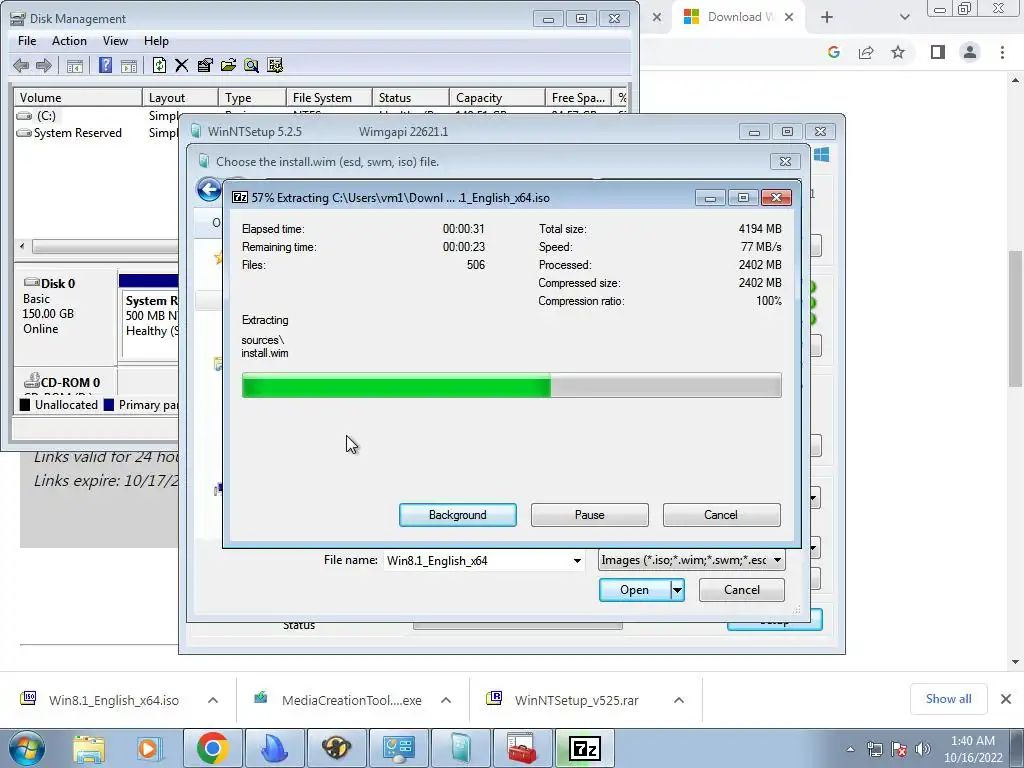Open the Images file type filter dropdown
Viewport: 1024px width, 768px height.
[x=692, y=560]
